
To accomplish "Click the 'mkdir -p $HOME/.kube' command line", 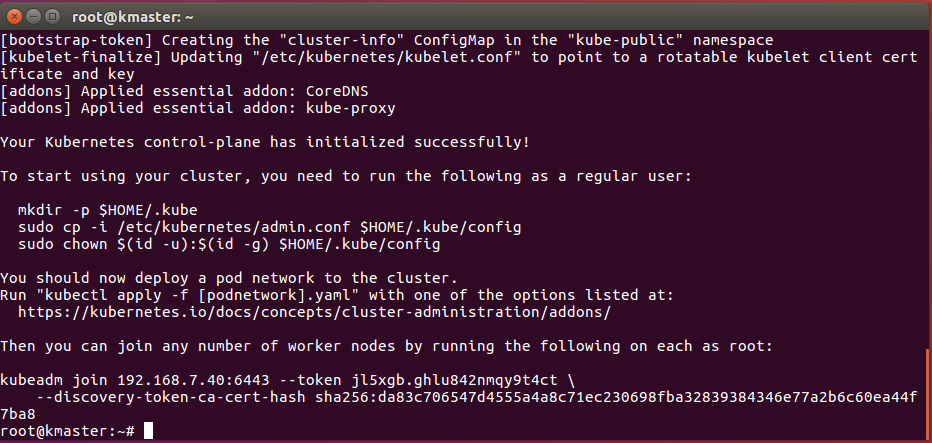I will [107, 210].
